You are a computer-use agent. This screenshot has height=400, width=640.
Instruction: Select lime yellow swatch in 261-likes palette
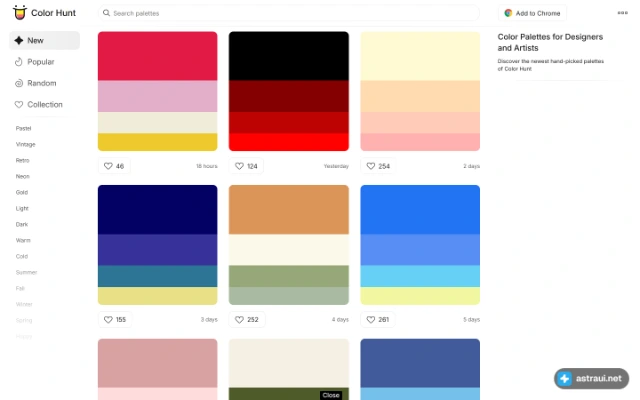[x=420, y=296]
